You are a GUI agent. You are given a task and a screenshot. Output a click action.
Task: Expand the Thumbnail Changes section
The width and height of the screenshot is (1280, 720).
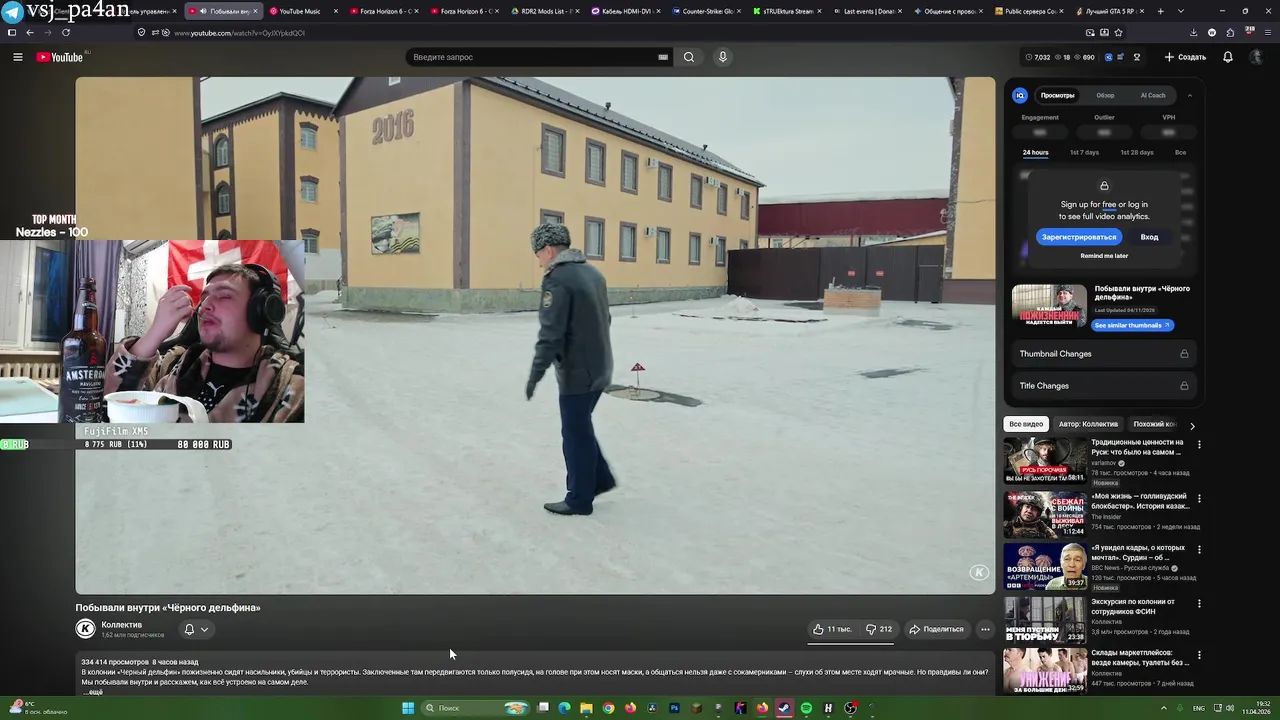tap(1104, 354)
